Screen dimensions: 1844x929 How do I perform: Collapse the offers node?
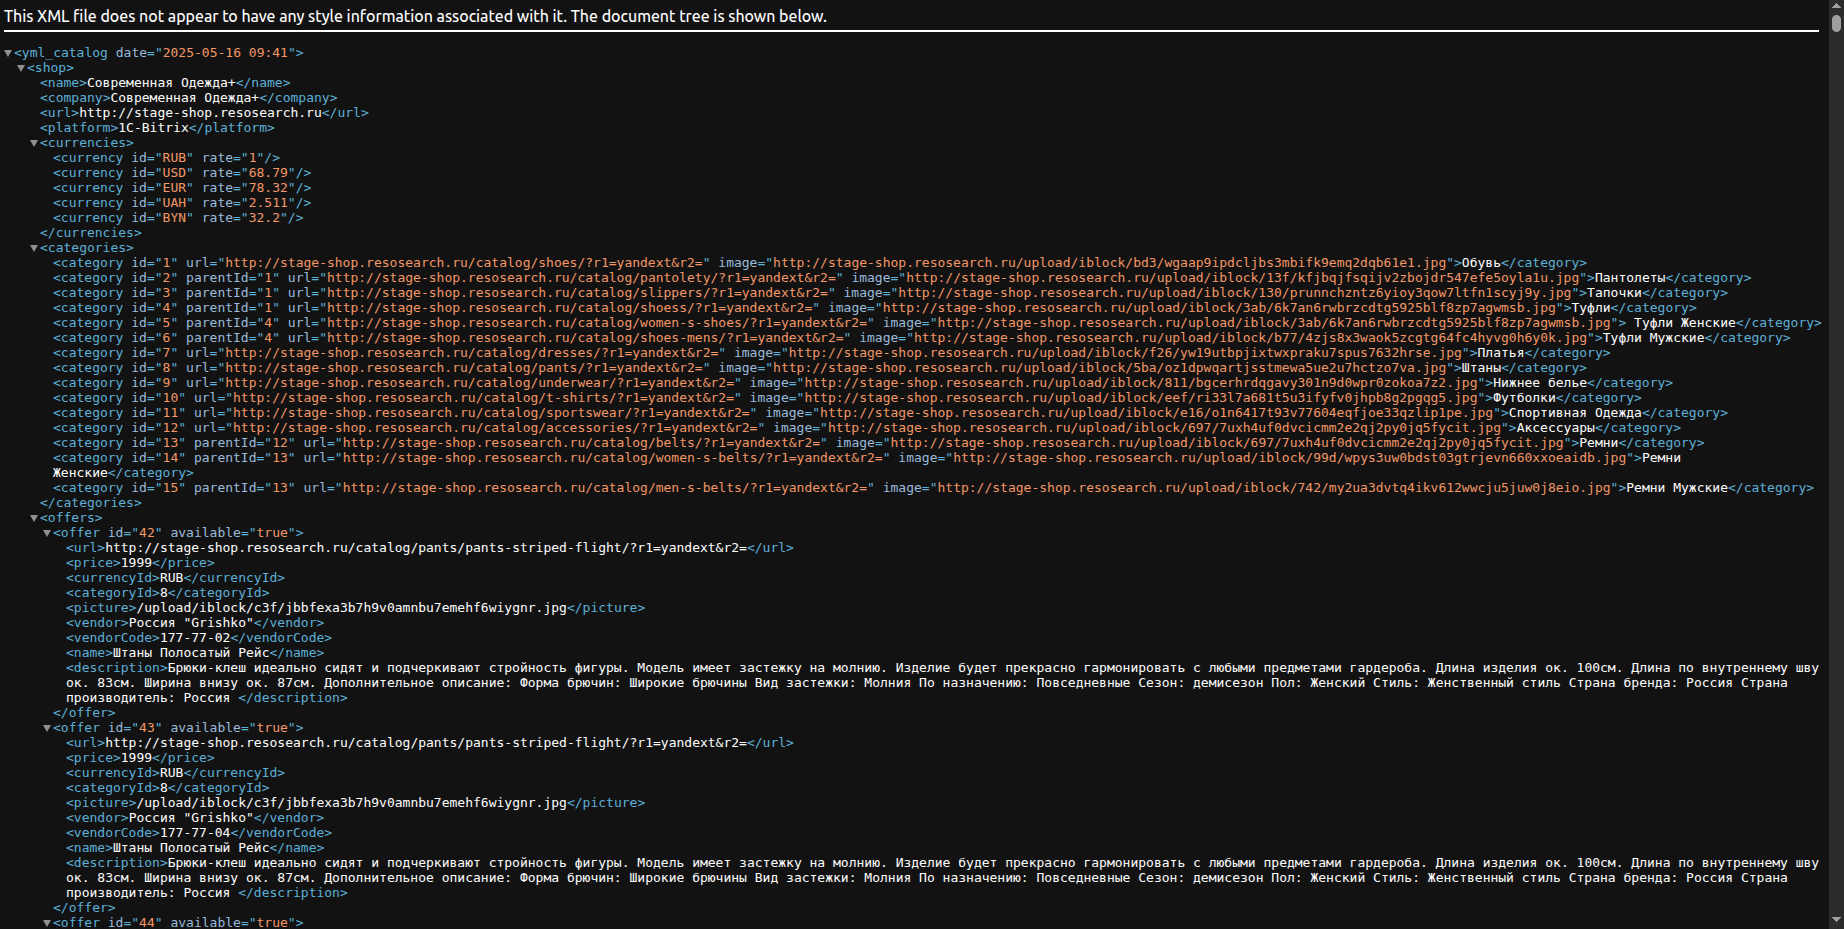coord(34,518)
